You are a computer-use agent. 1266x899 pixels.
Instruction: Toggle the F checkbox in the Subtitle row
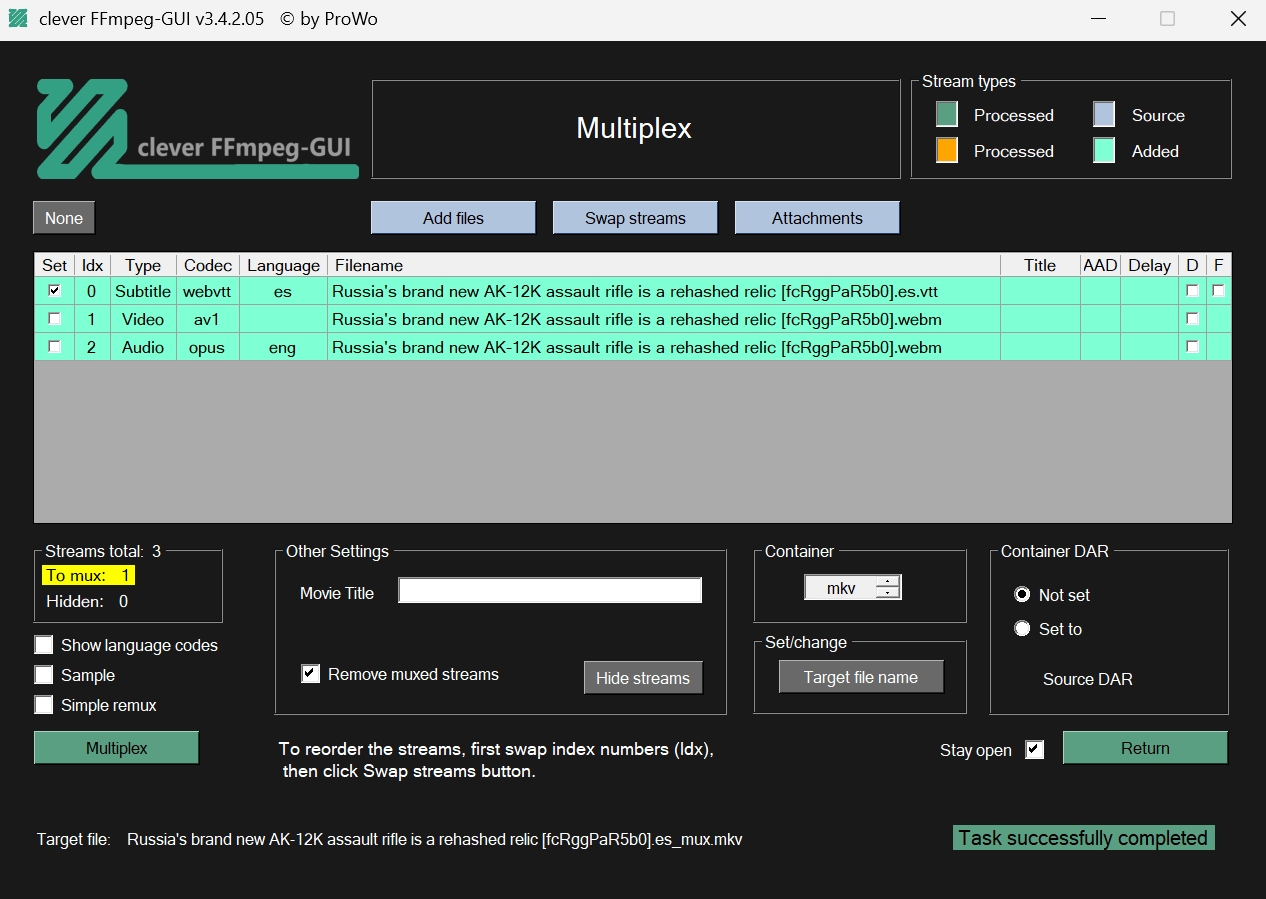point(1218,291)
